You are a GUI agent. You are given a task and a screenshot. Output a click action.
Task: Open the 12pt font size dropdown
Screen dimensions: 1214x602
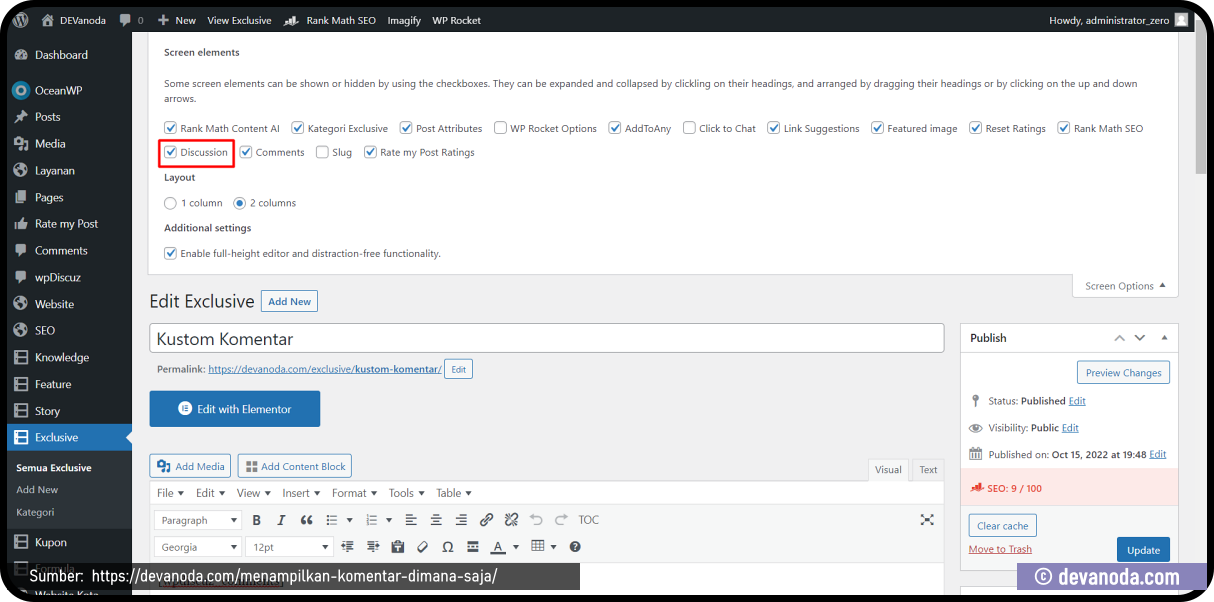coord(289,547)
